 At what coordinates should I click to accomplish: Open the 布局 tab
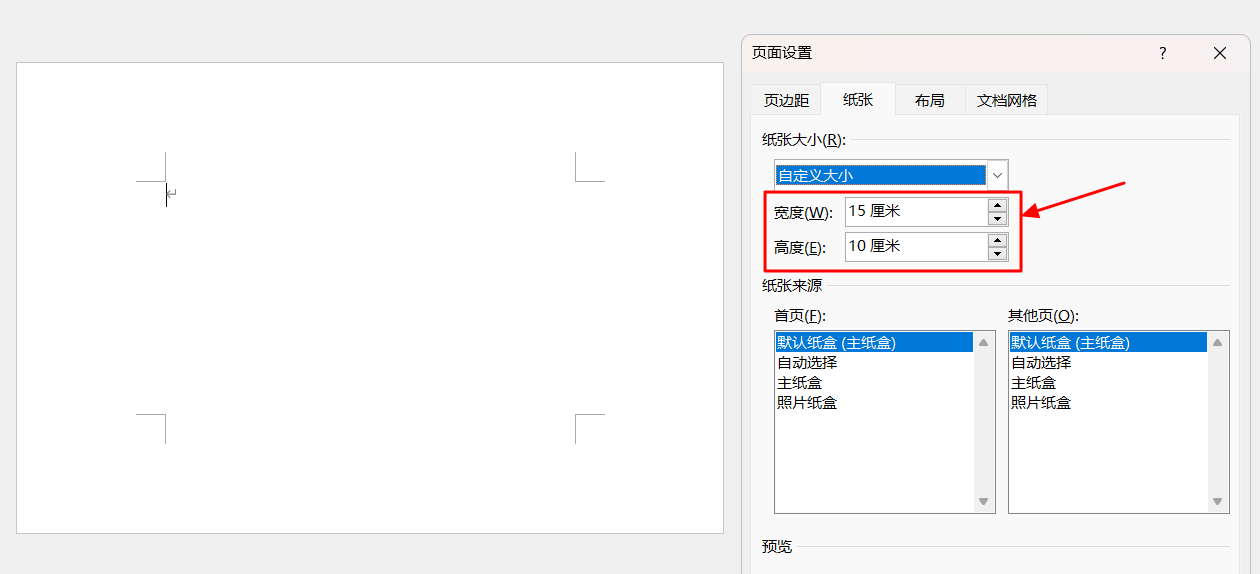[x=930, y=100]
